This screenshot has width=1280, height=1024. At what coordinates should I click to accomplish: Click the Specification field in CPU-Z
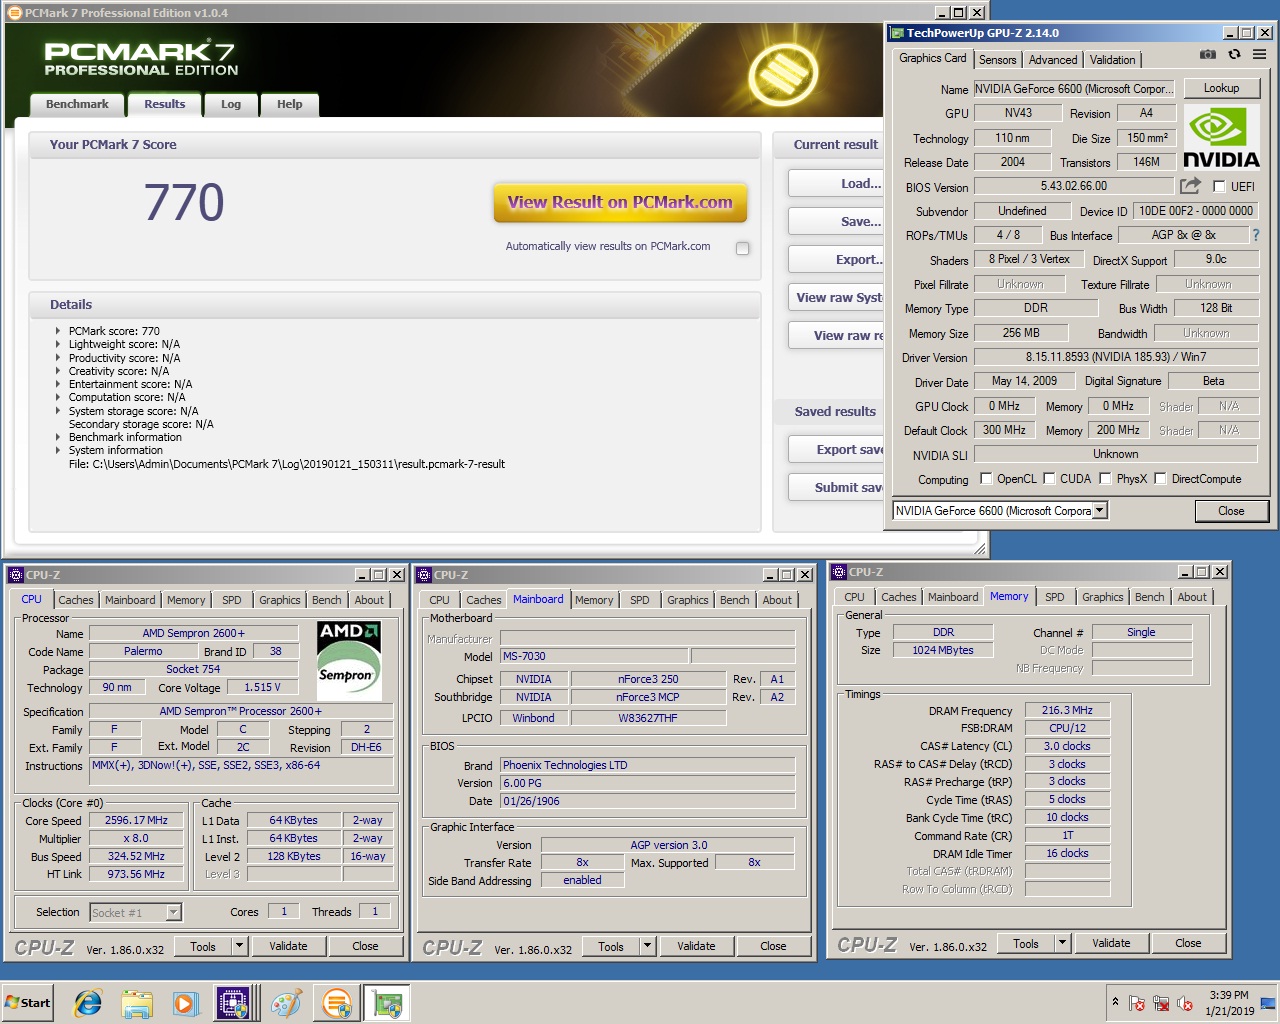240,711
